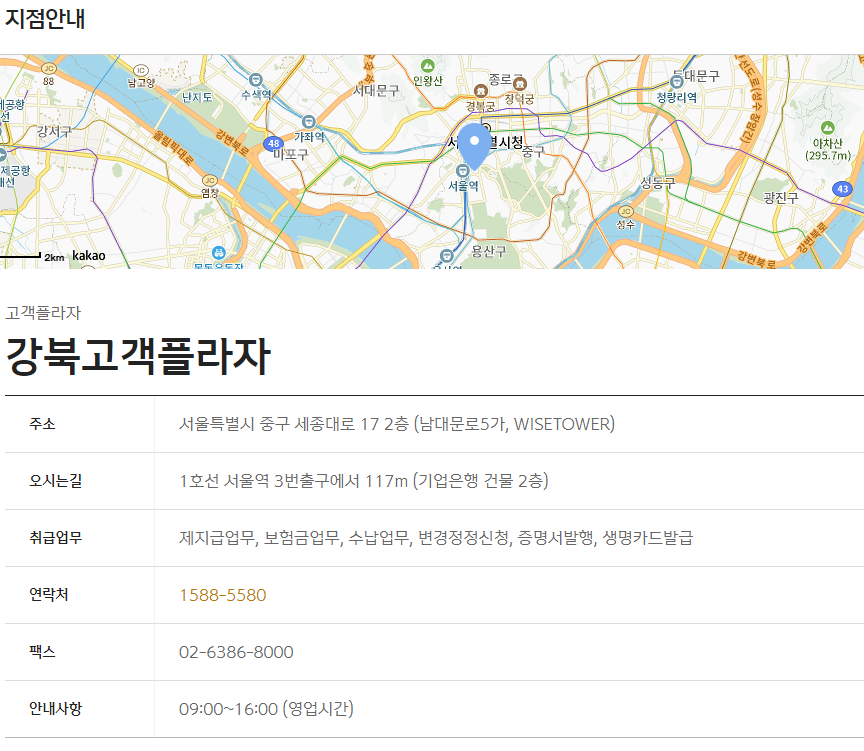The image size is (864, 751).
Task: Click the 수색역 station marker icon
Action: 256,80
